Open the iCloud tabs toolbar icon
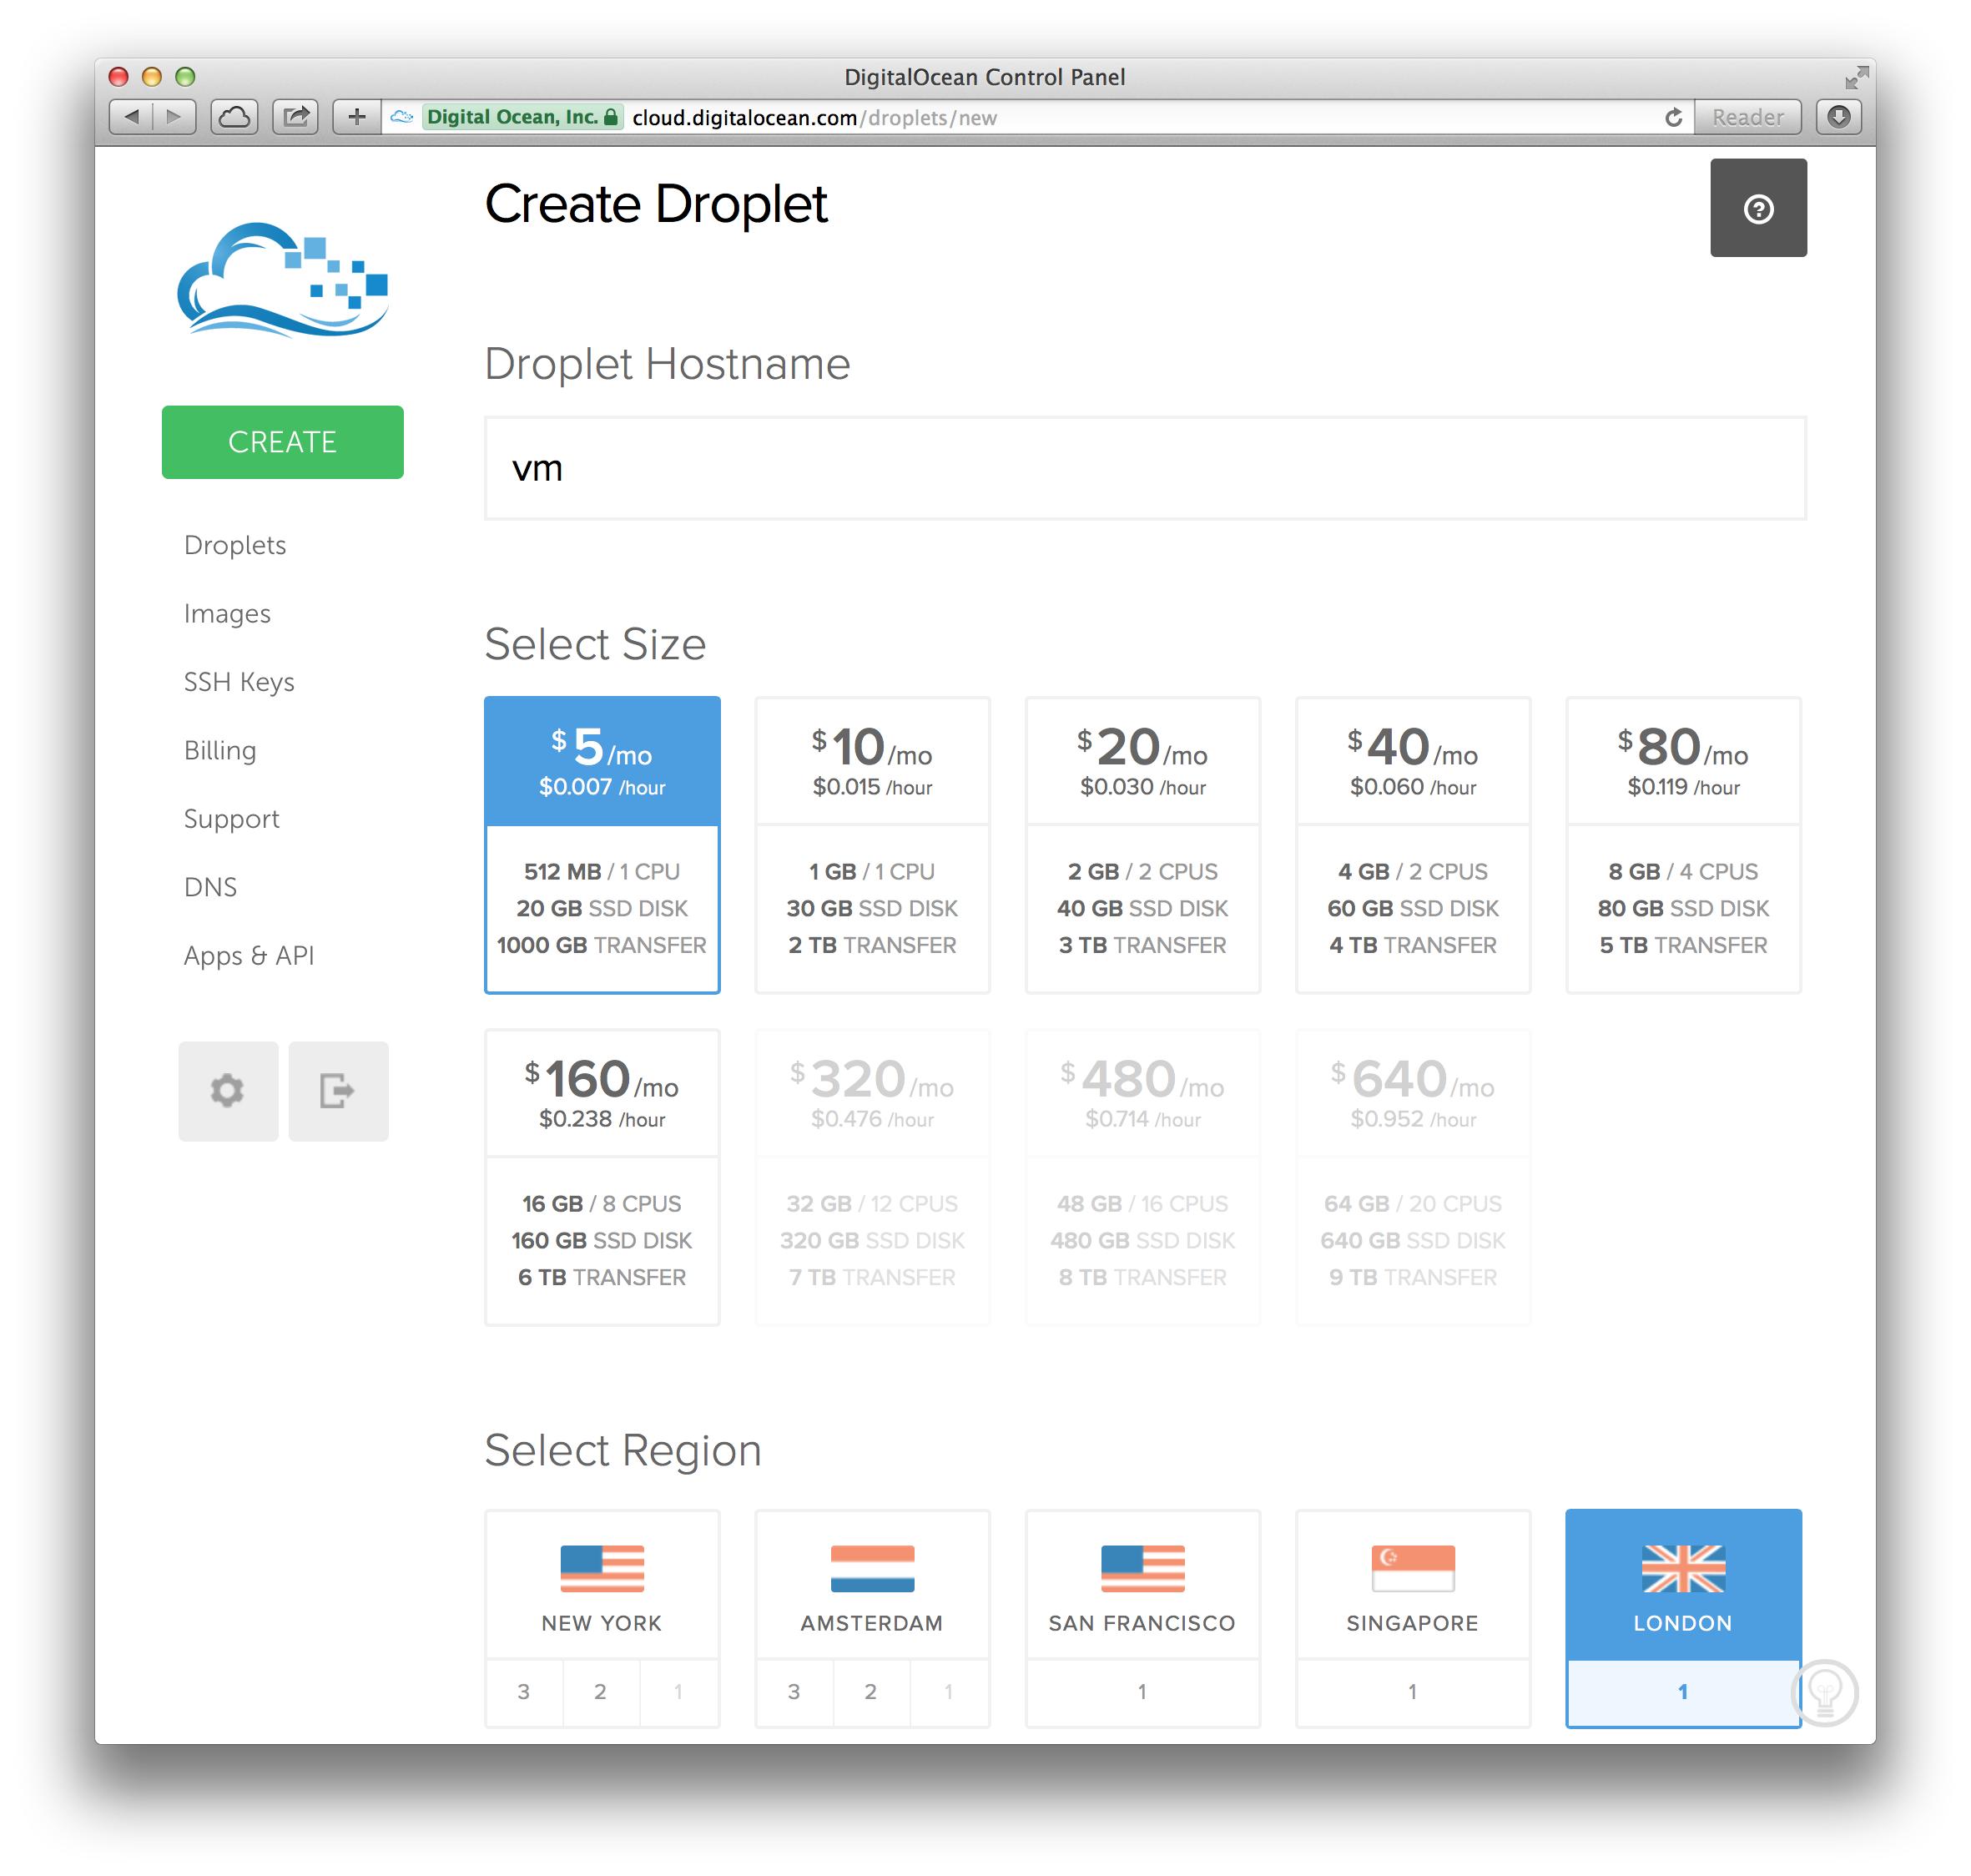This screenshot has width=1971, height=1876. pyautogui.click(x=234, y=117)
